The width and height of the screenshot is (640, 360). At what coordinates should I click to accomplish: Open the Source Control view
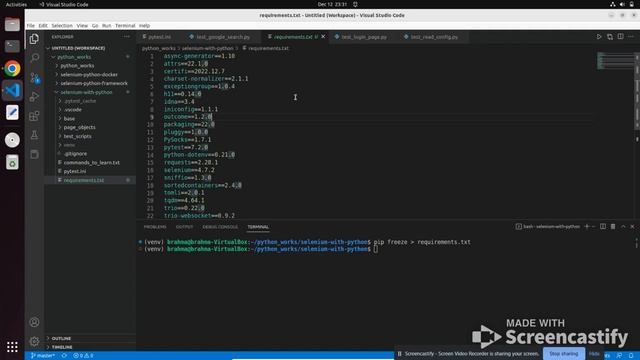pyautogui.click(x=35, y=77)
